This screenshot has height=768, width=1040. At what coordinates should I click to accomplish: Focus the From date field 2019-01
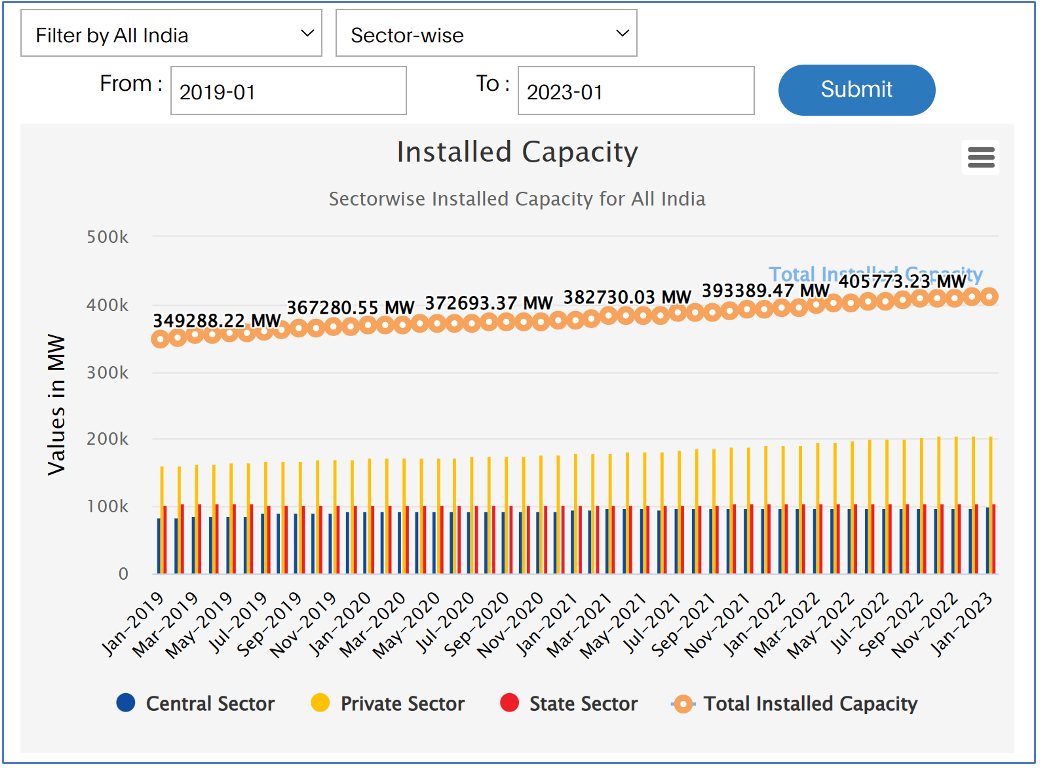pos(288,91)
